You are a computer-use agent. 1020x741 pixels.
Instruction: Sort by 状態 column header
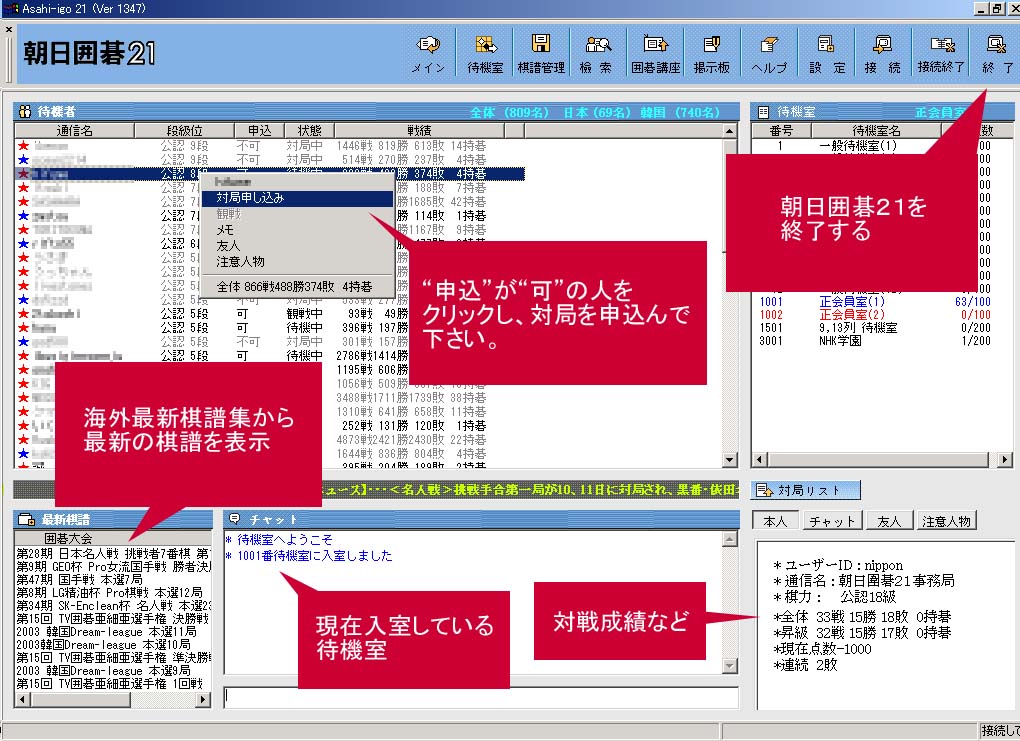pyautogui.click(x=310, y=131)
